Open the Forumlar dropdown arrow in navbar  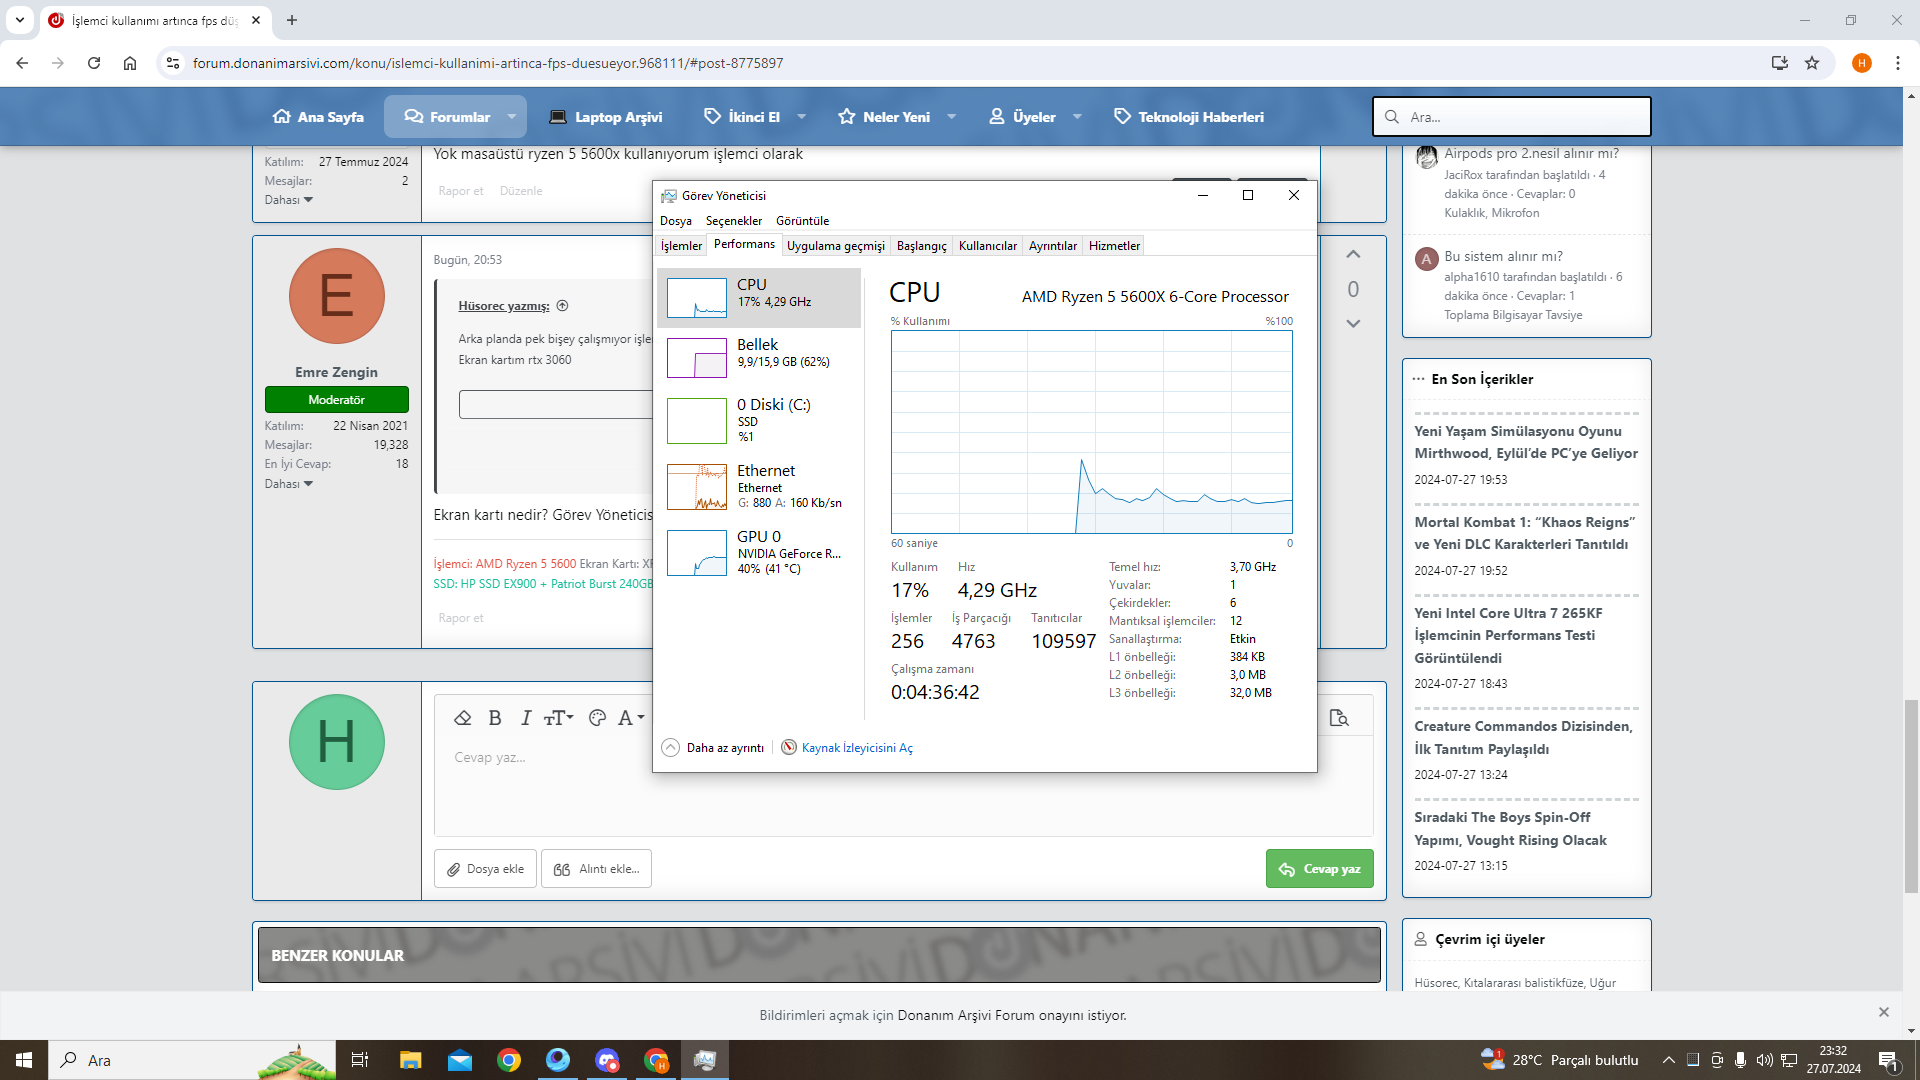point(512,117)
